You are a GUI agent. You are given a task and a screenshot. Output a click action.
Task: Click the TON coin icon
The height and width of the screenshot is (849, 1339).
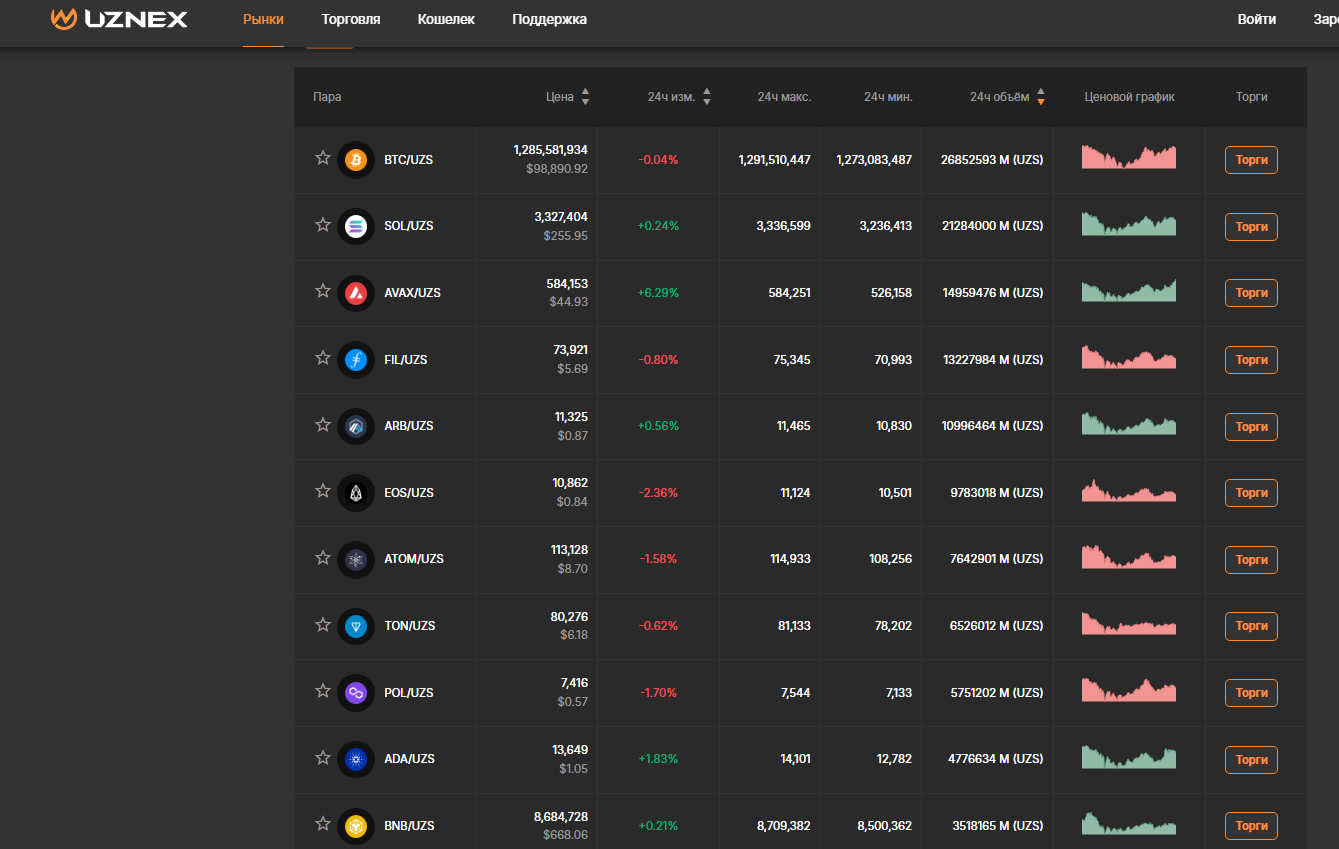click(x=356, y=626)
